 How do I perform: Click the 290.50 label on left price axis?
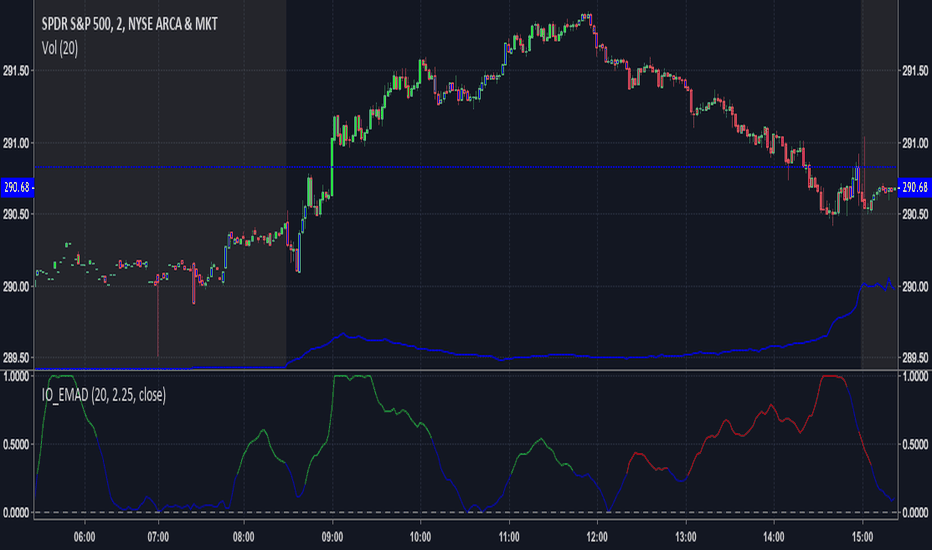[x=16, y=214]
